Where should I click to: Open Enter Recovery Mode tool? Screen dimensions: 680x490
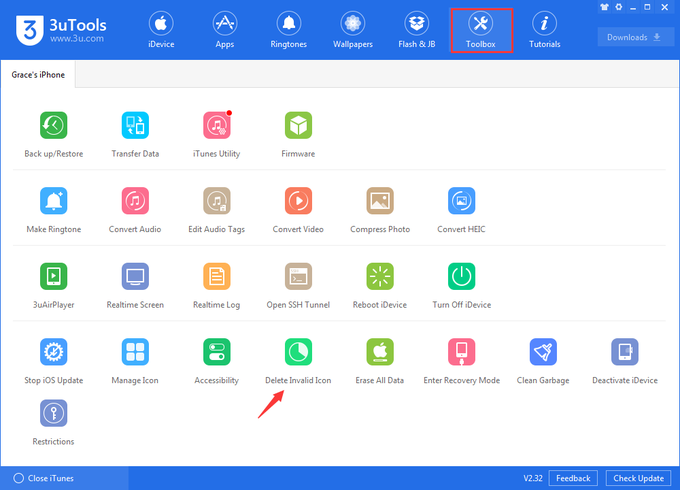[x=461, y=352]
